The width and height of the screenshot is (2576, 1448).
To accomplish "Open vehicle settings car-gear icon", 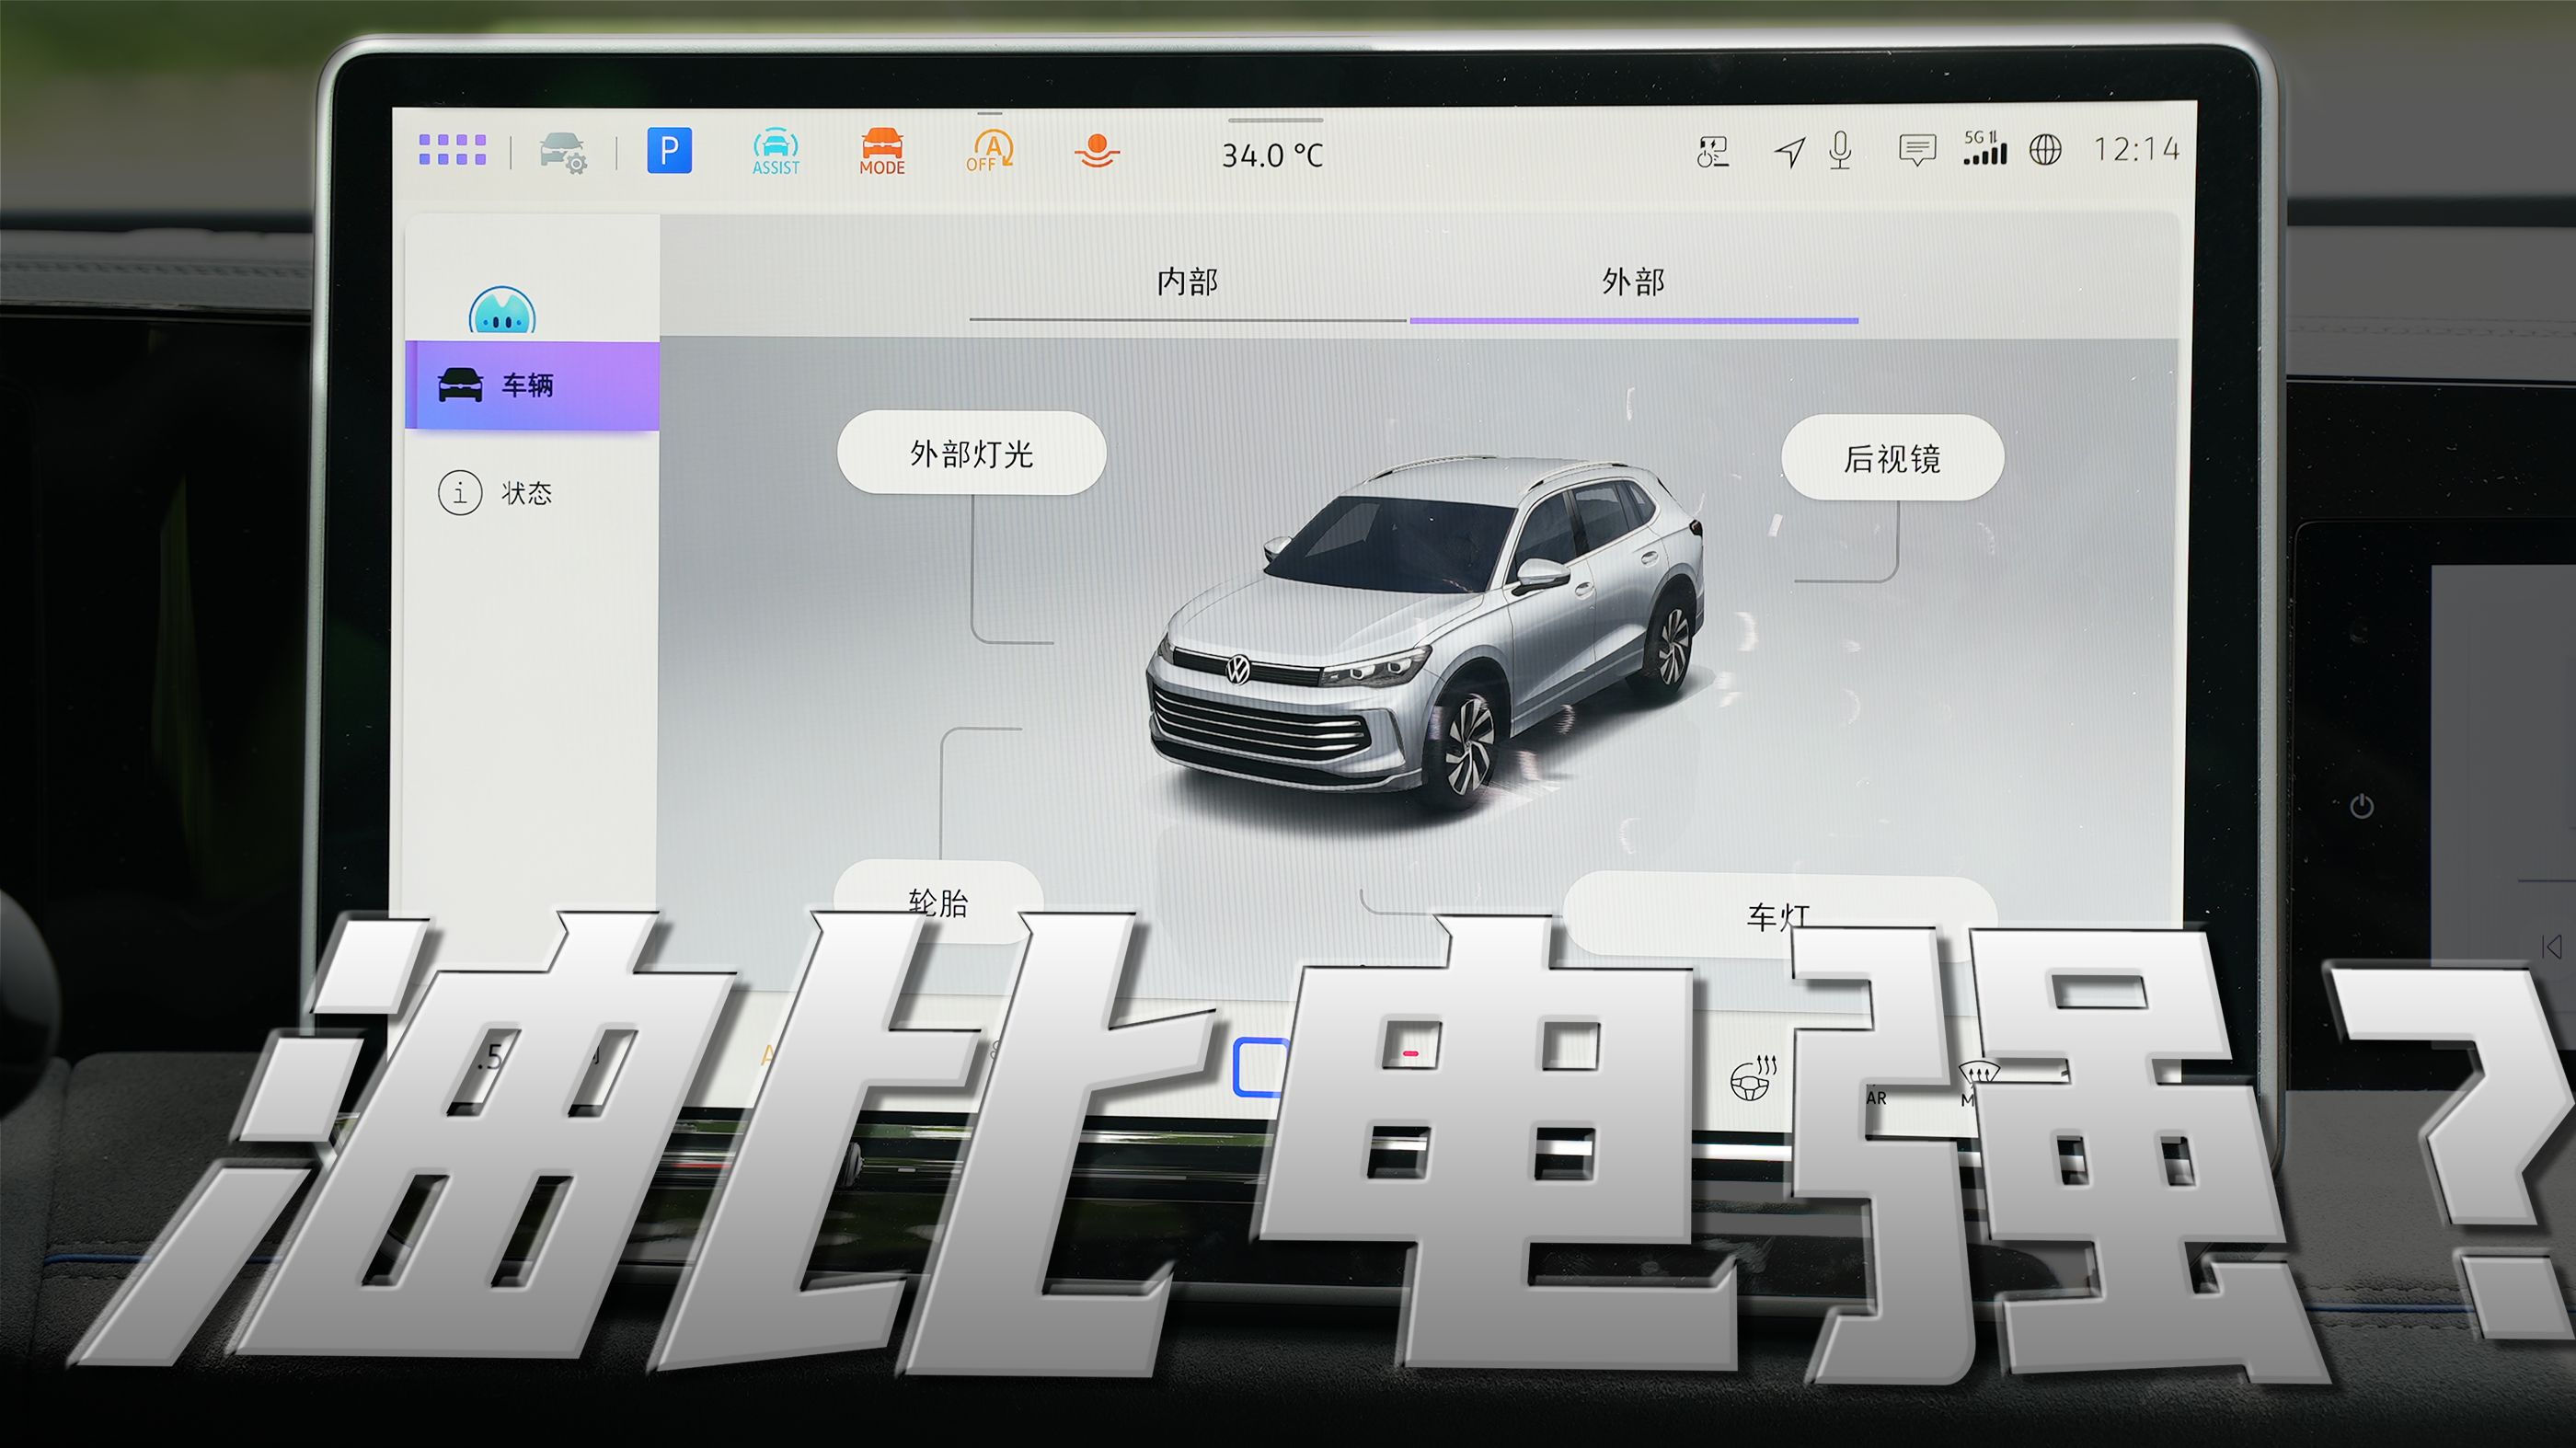I will pyautogui.click(x=564, y=152).
